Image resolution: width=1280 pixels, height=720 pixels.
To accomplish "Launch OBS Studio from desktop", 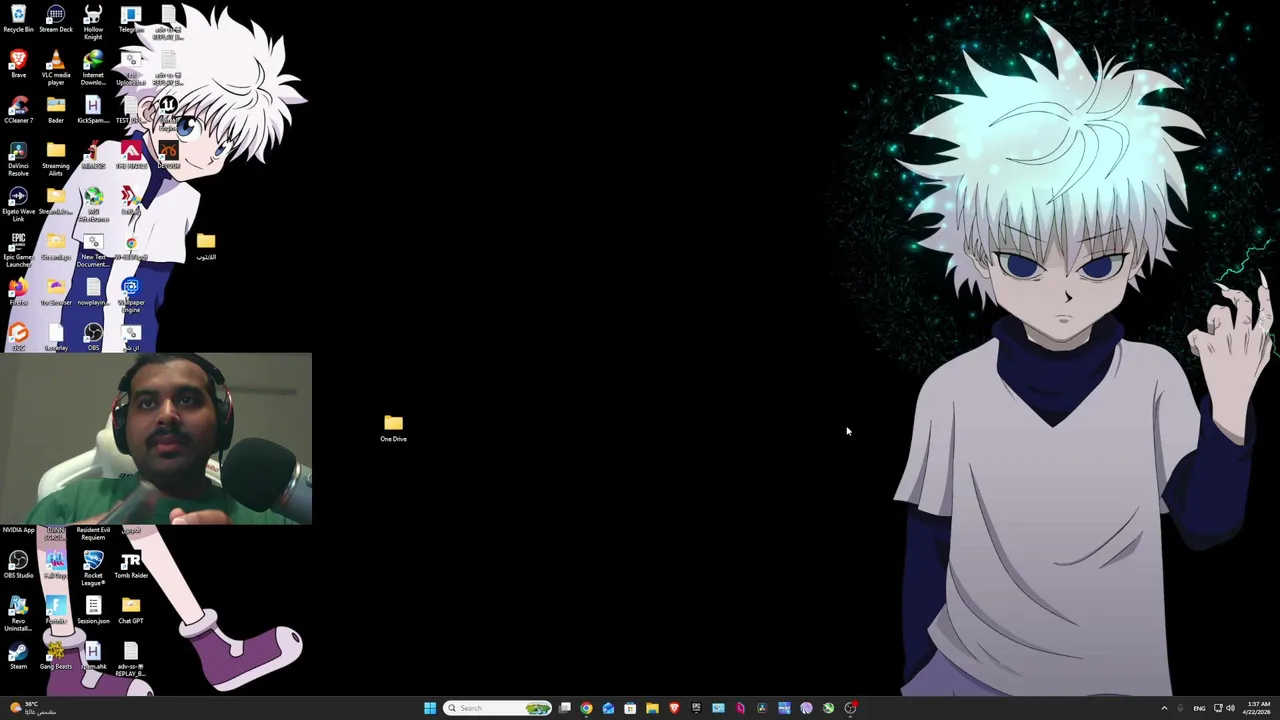I will point(18,565).
